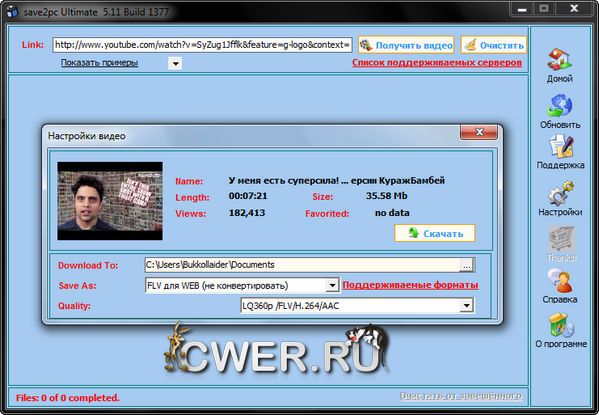The width and height of the screenshot is (599, 415).
Task: Close the Настройки видео dialog
Action: (x=479, y=132)
